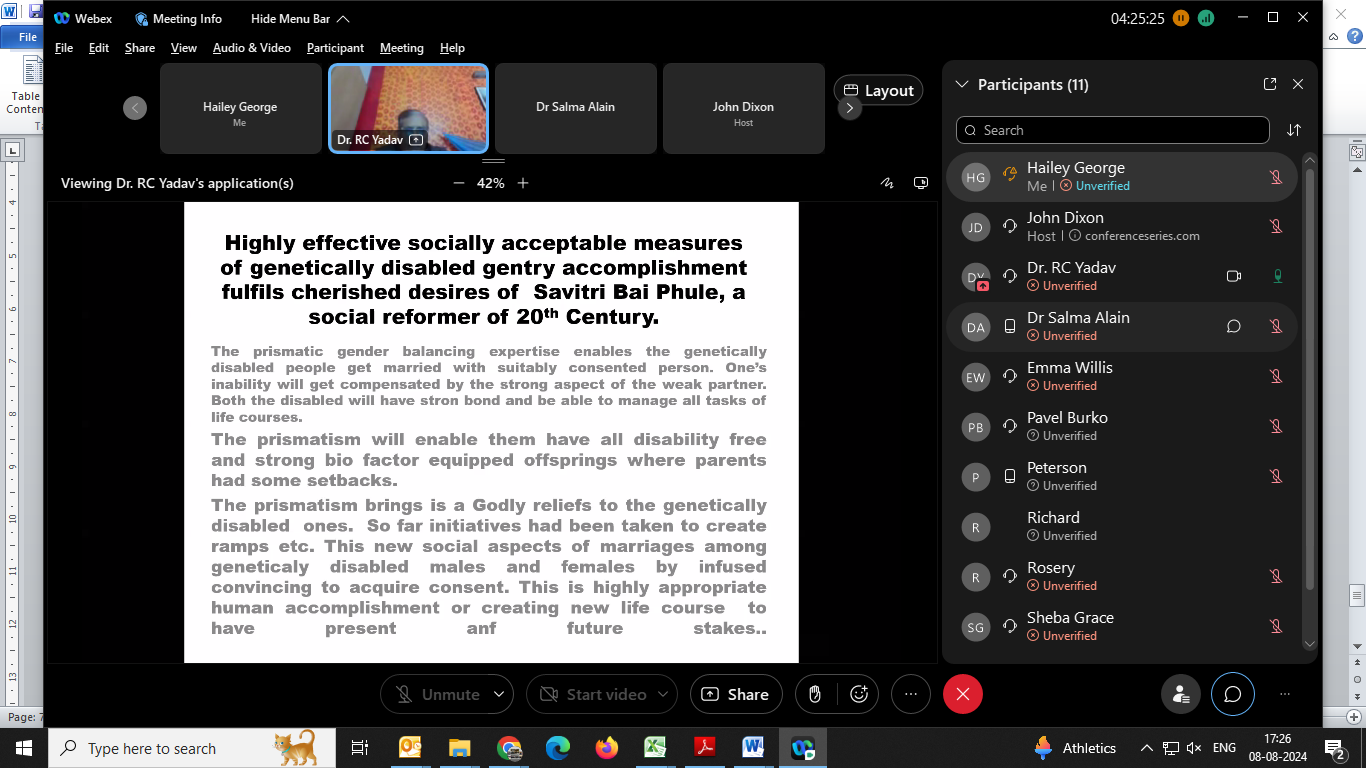Toggle the Chat panel button
Viewport: 1366px width, 768px height.
point(1233,694)
